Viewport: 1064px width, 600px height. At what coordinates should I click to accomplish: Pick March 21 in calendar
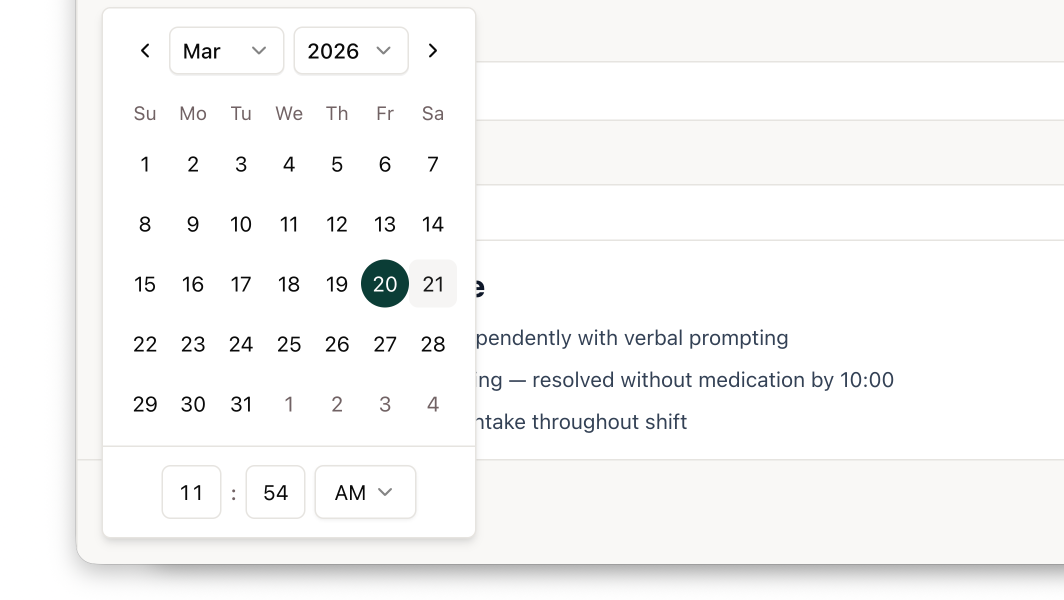433,284
